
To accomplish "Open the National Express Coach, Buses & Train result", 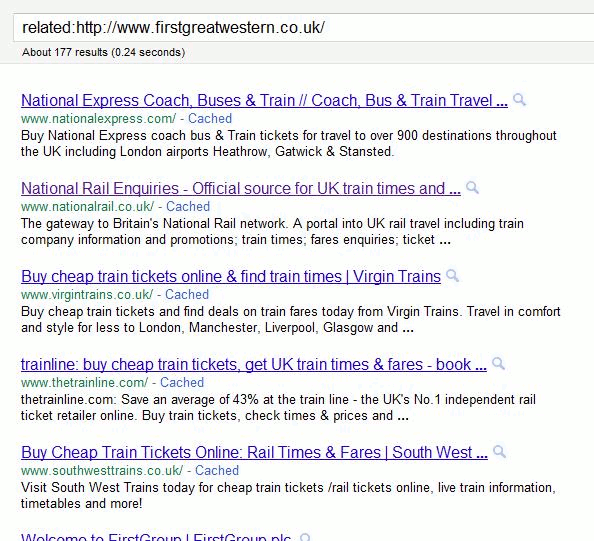I will tap(264, 100).
